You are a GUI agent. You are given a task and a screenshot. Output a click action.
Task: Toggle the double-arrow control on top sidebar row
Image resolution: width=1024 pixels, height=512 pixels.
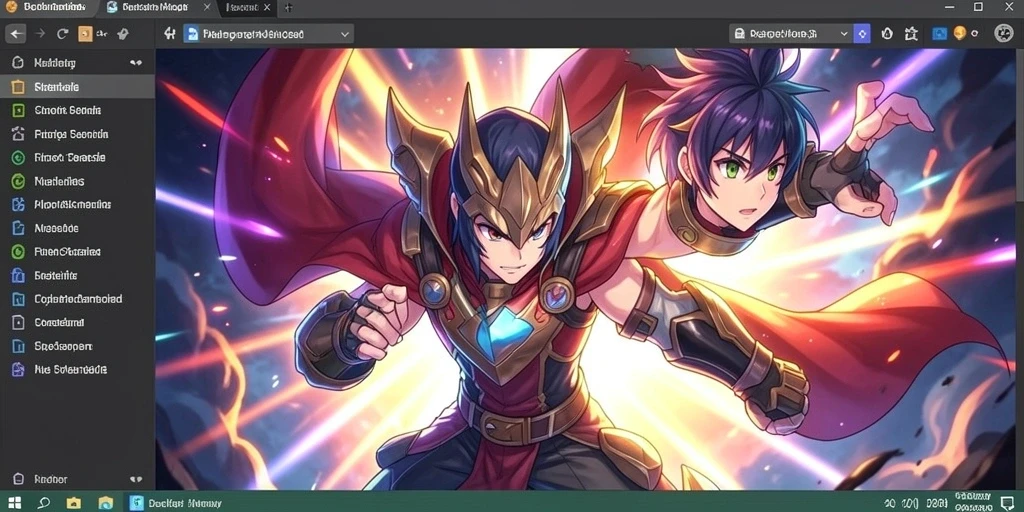(136, 63)
